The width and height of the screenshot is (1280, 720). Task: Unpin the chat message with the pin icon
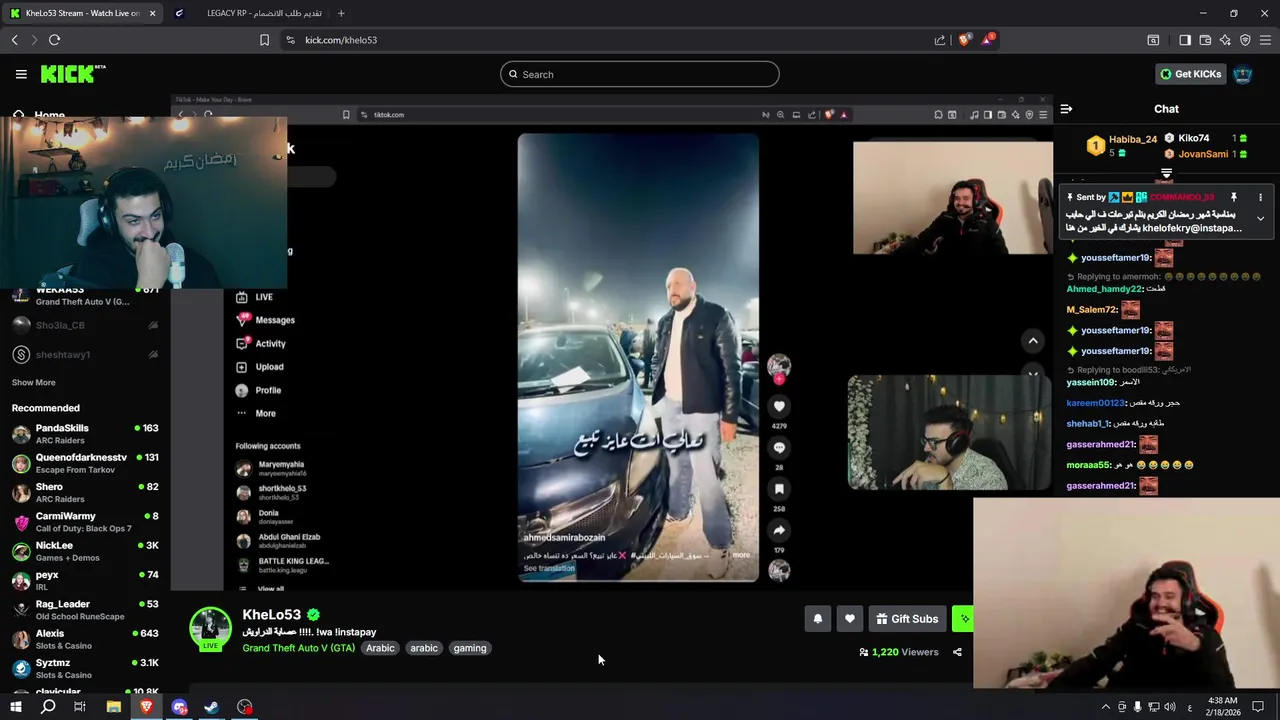(1234, 198)
